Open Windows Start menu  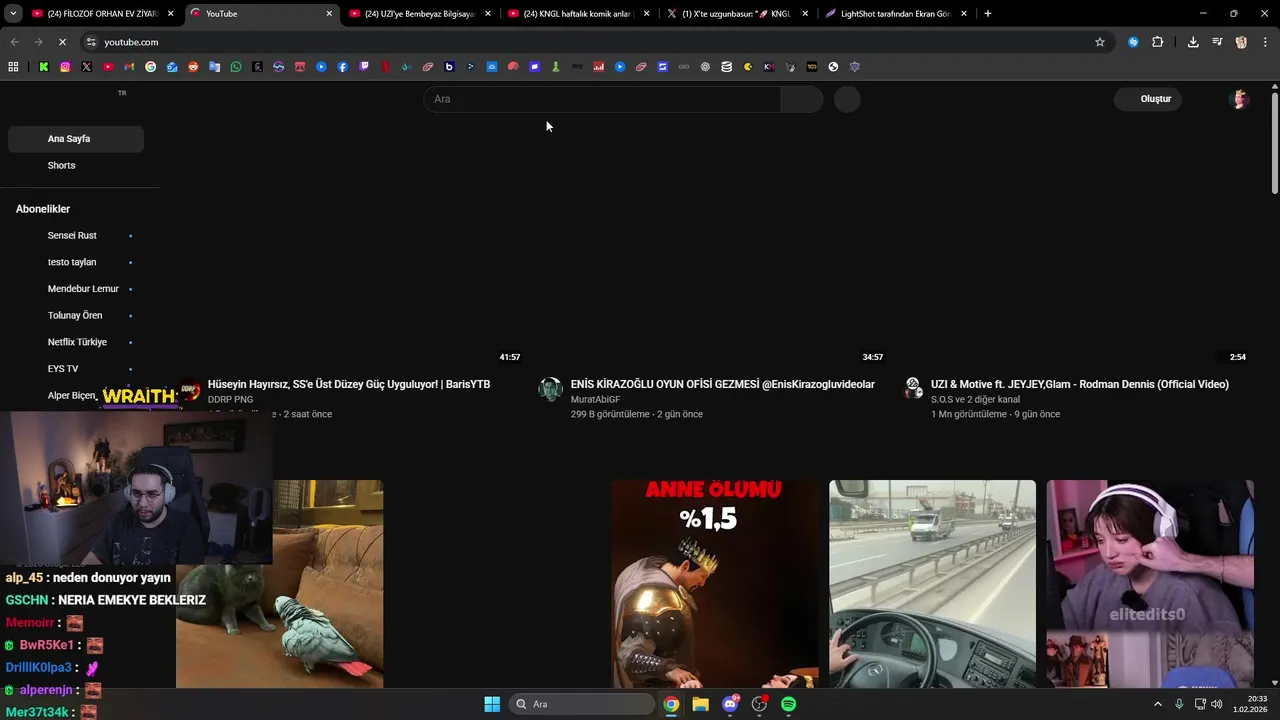(x=492, y=704)
